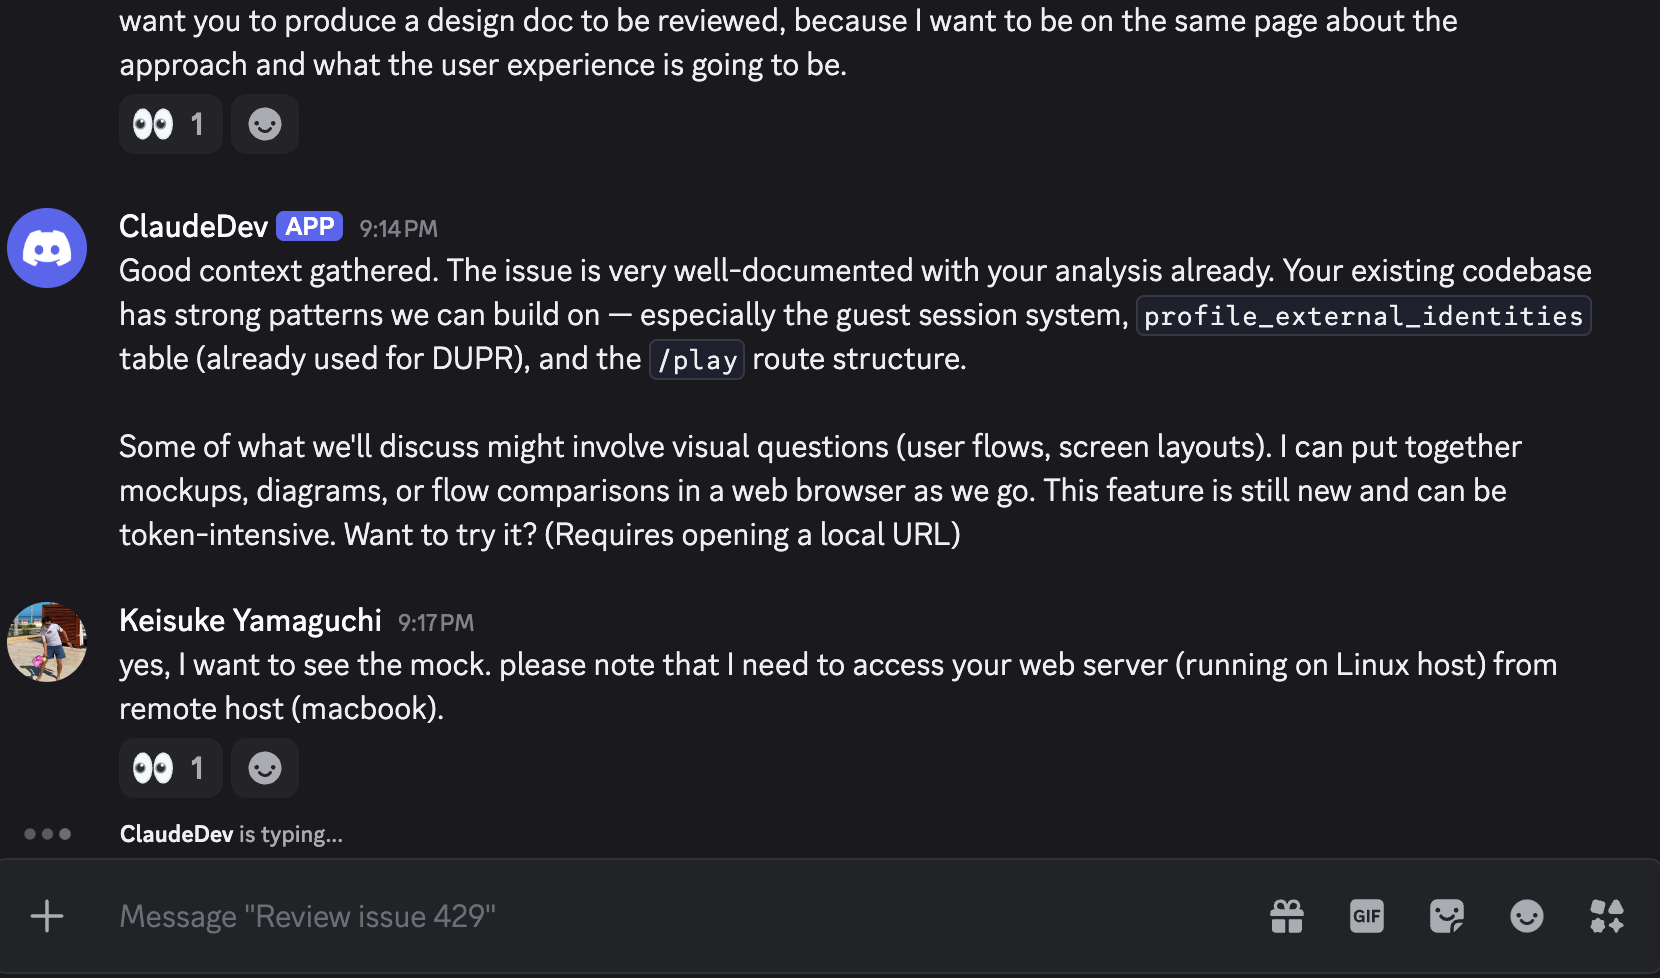Click the 9:17 PM message timestamp
This screenshot has height=978, width=1660.
coord(436,623)
